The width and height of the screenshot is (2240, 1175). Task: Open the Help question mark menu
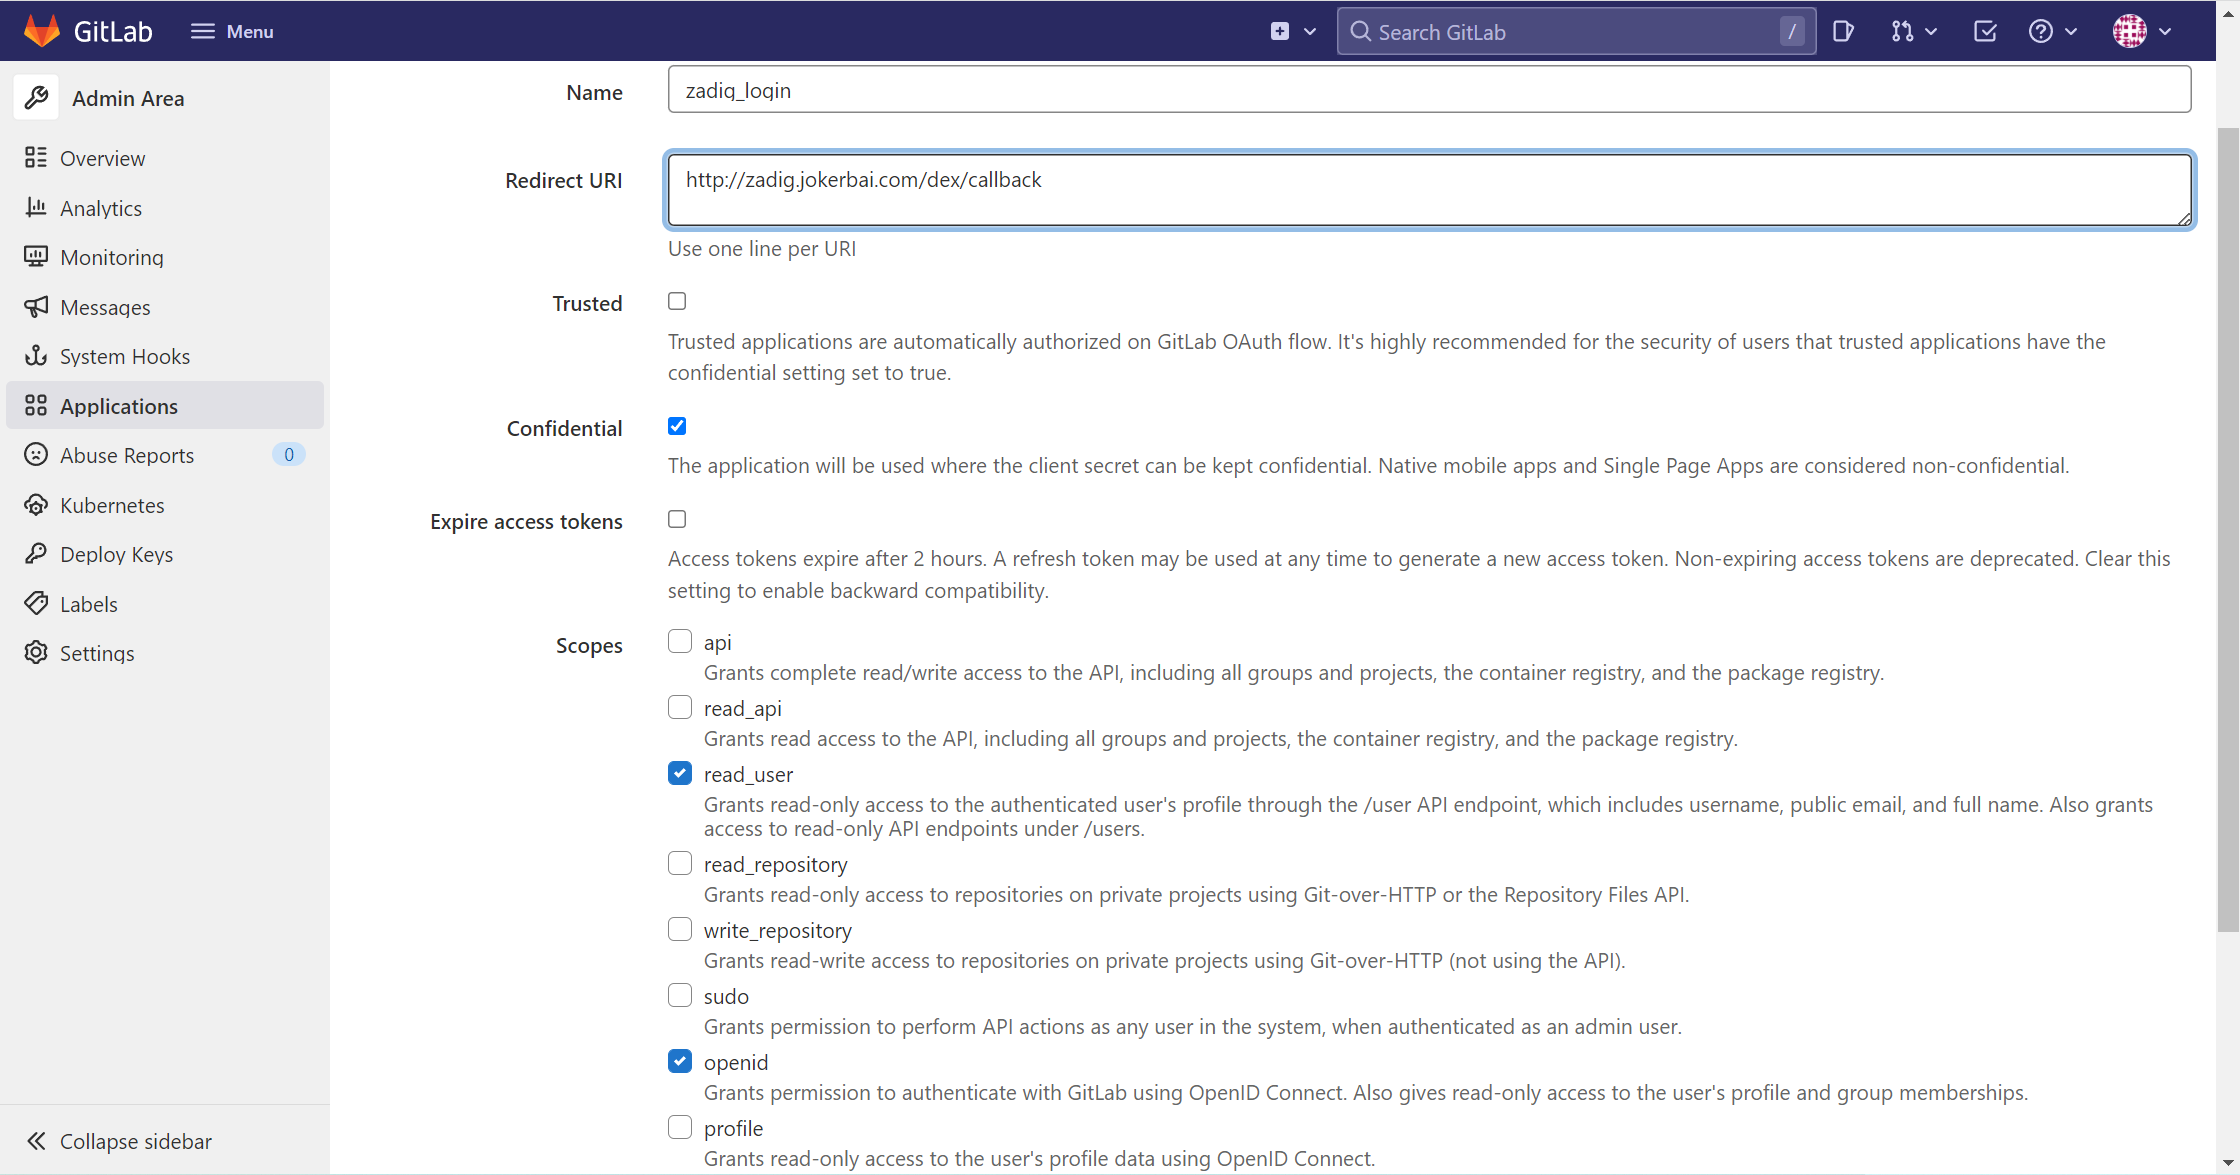tap(2052, 31)
